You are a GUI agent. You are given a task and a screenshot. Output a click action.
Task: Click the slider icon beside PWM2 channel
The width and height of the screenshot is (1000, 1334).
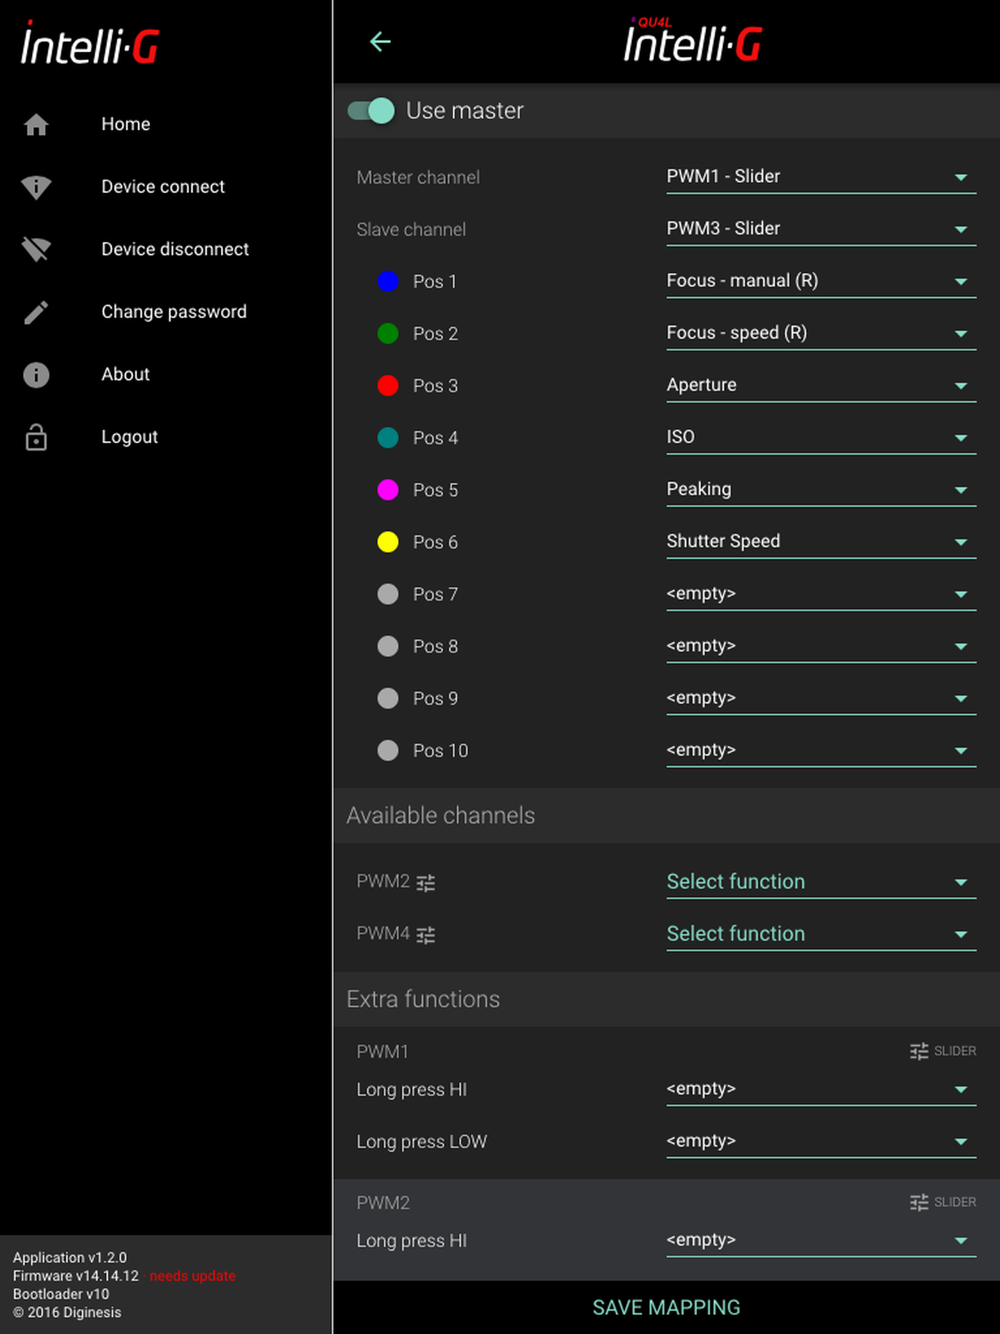[x=426, y=883]
